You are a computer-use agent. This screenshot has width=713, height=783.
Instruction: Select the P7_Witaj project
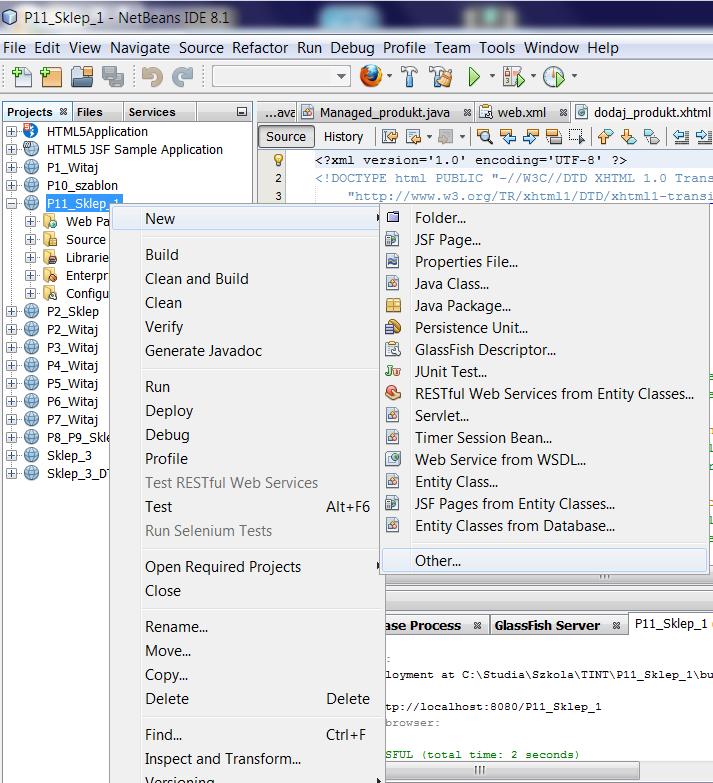(72, 419)
